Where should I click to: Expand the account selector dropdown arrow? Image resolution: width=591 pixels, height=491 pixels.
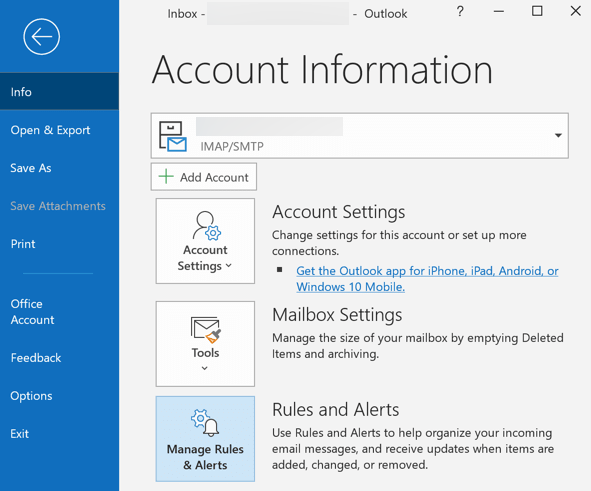click(558, 135)
